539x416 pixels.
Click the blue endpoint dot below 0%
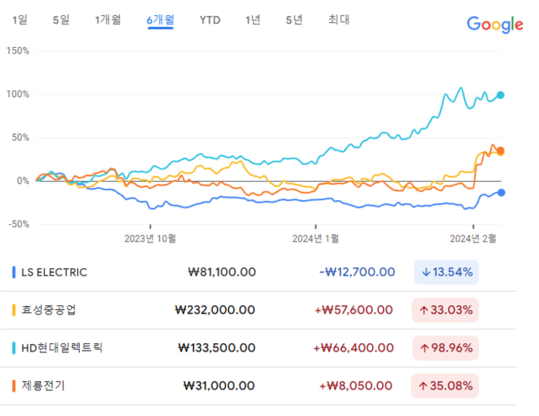tap(501, 193)
